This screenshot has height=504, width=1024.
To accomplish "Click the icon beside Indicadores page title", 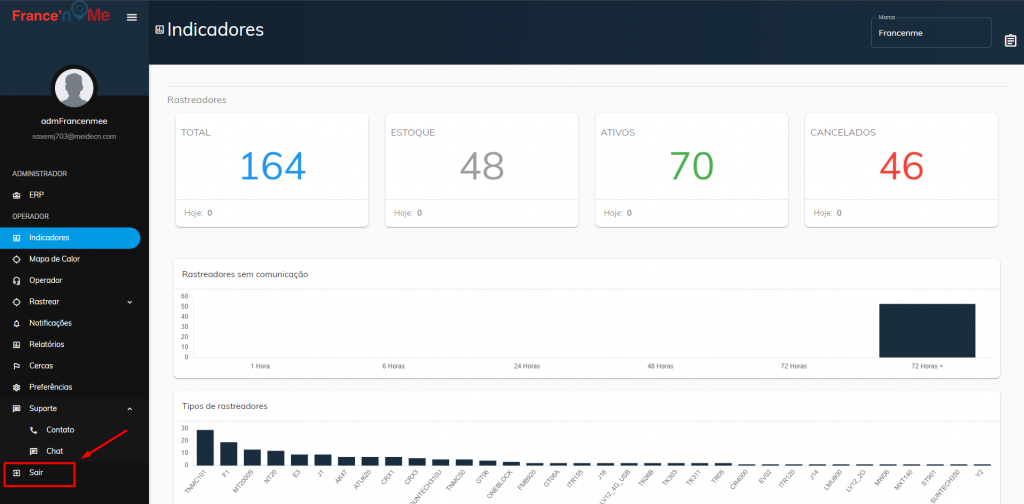I will tap(159, 29).
